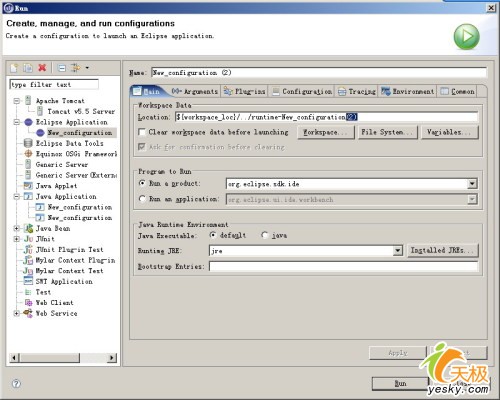Click the Workspace... button
500x400 pixels.
326,132
